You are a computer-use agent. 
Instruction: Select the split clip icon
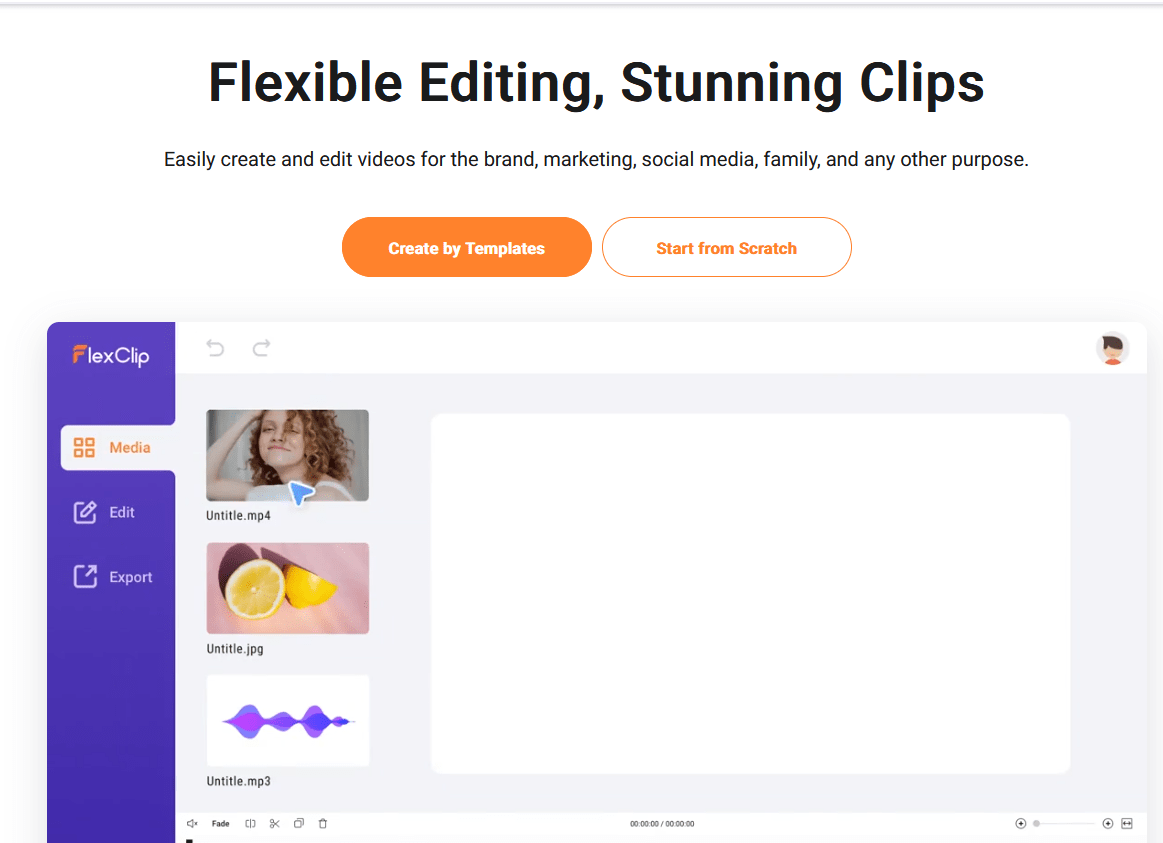(x=251, y=824)
